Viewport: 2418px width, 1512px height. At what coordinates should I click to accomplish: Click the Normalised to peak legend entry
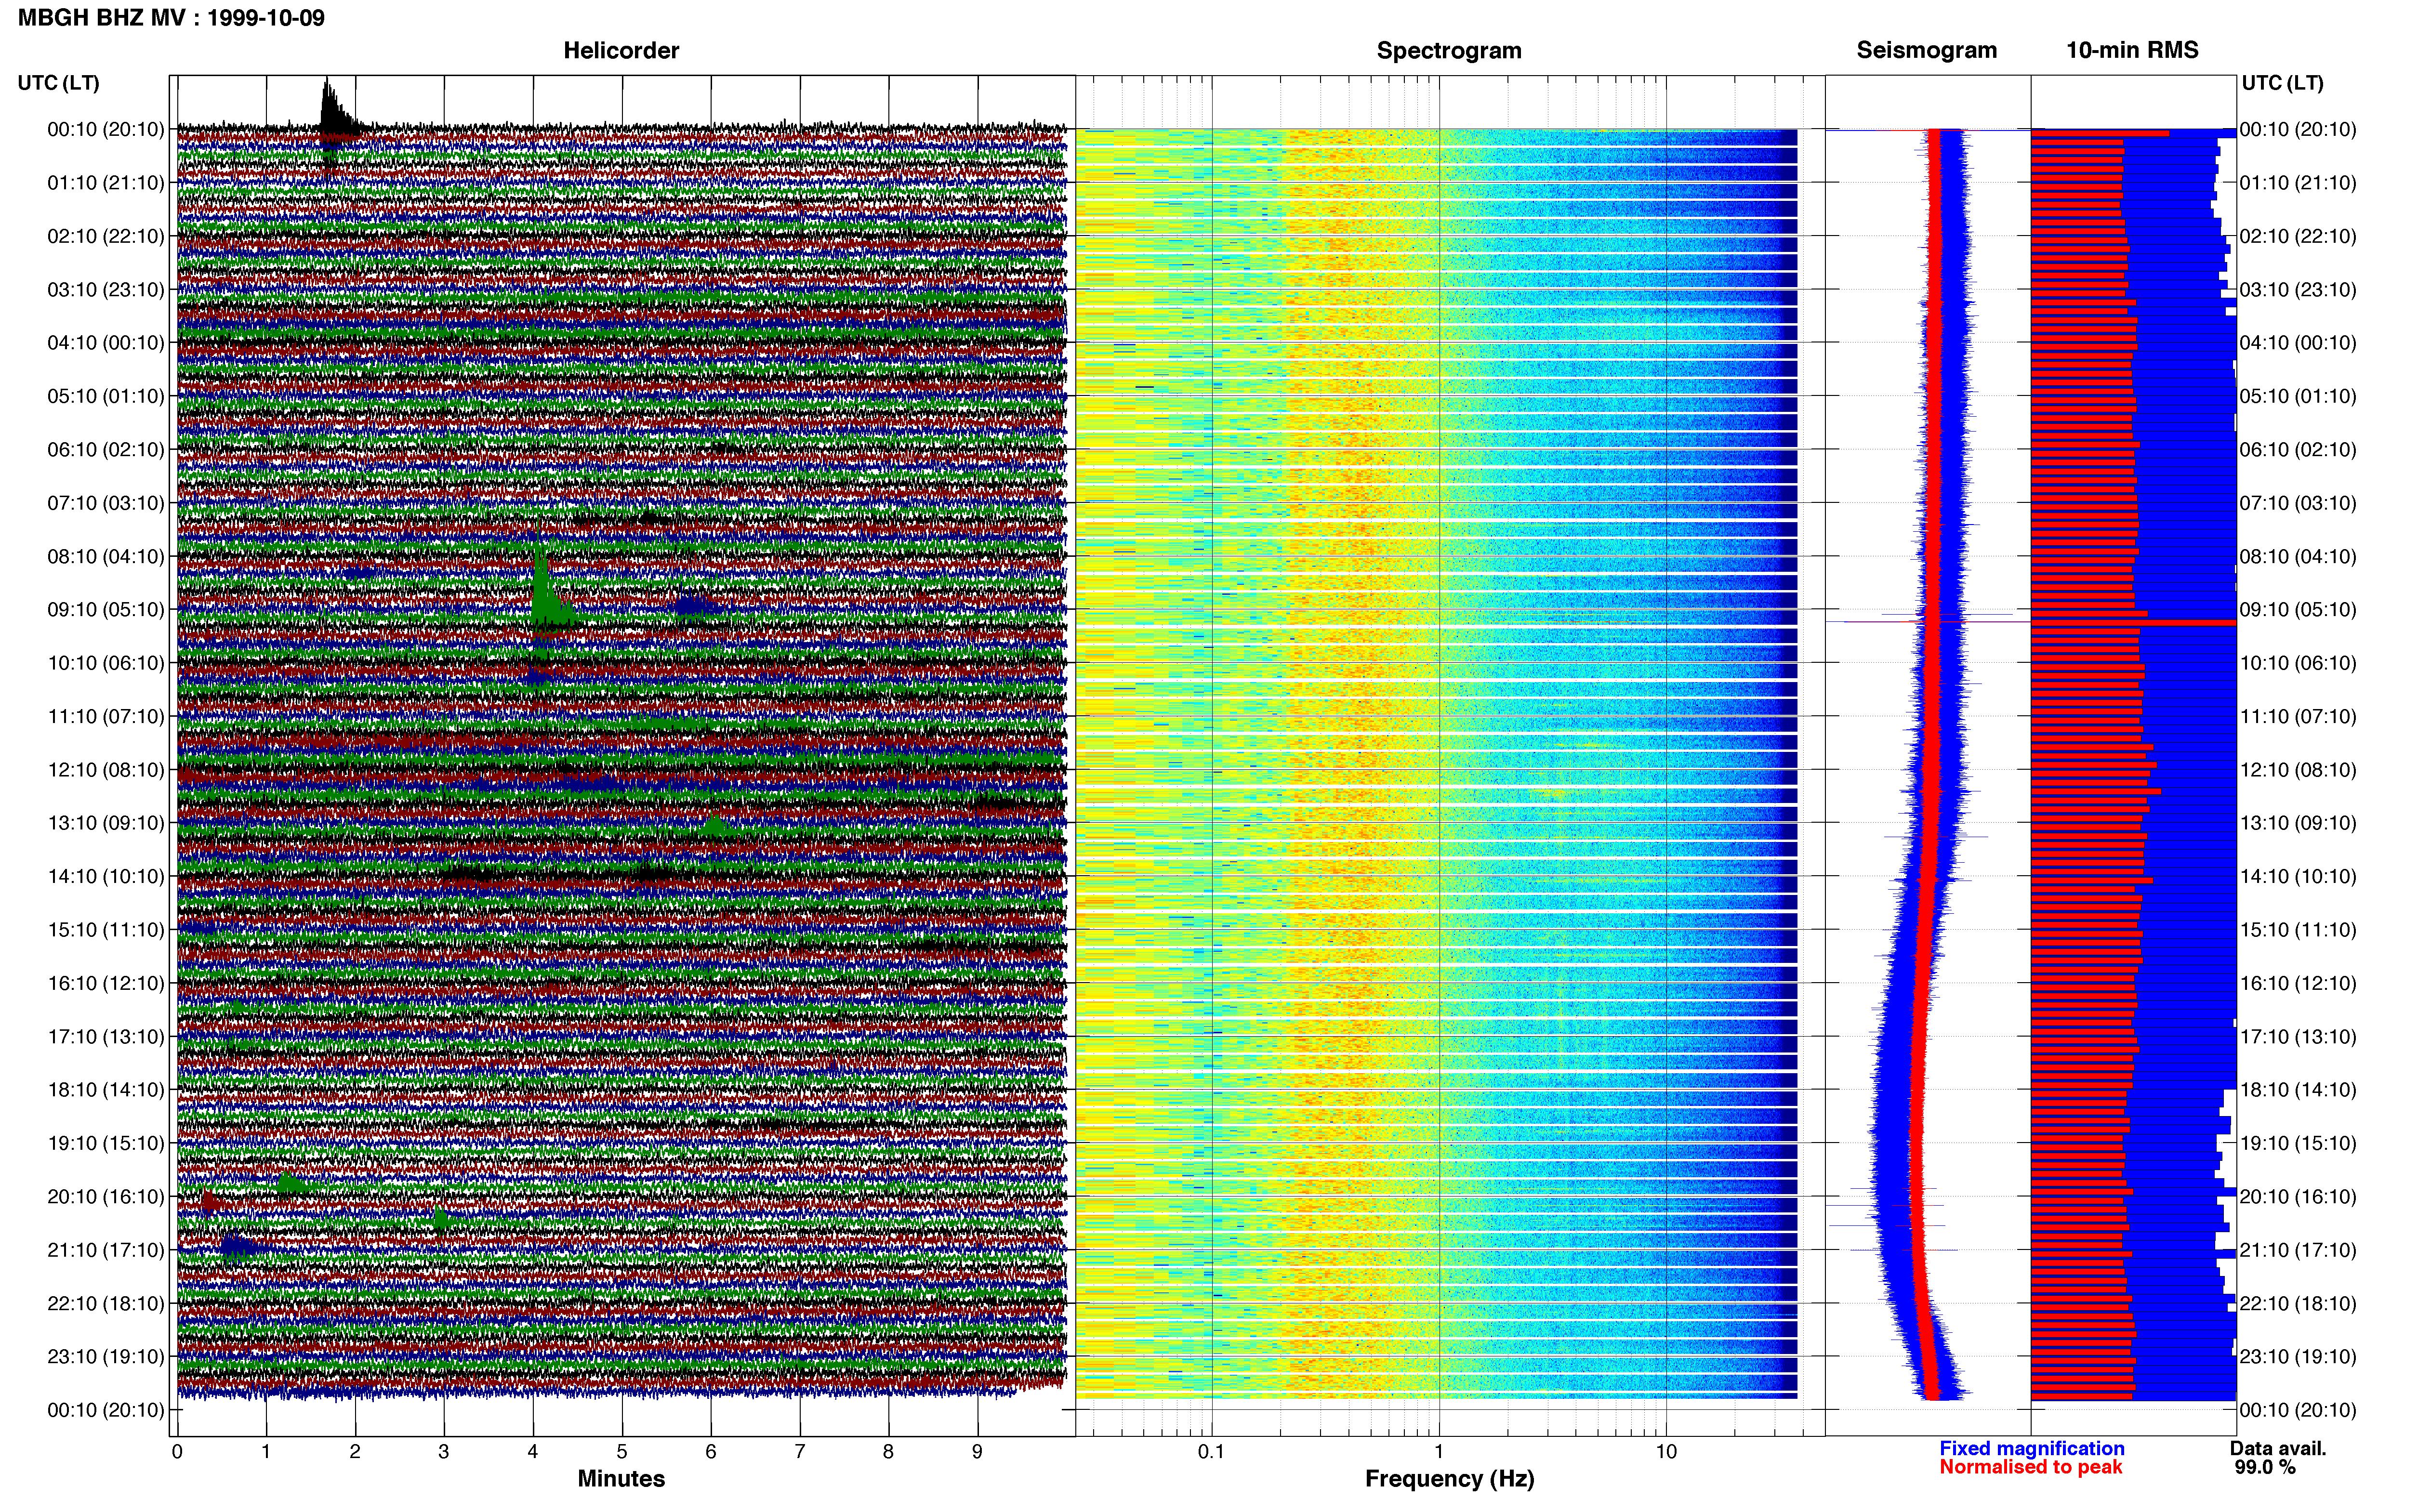2030,1467
